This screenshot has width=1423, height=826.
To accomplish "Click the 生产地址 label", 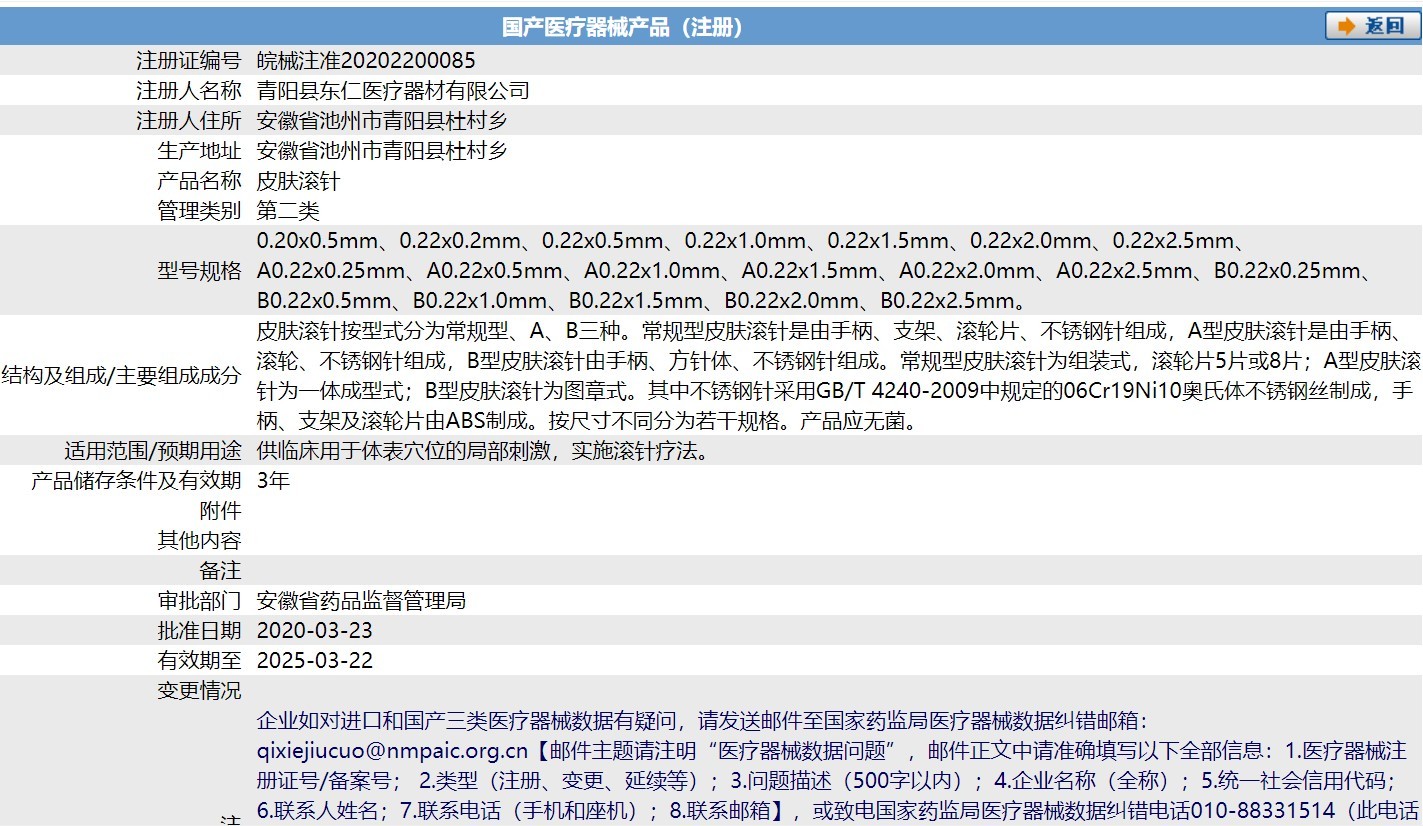I will [x=199, y=150].
